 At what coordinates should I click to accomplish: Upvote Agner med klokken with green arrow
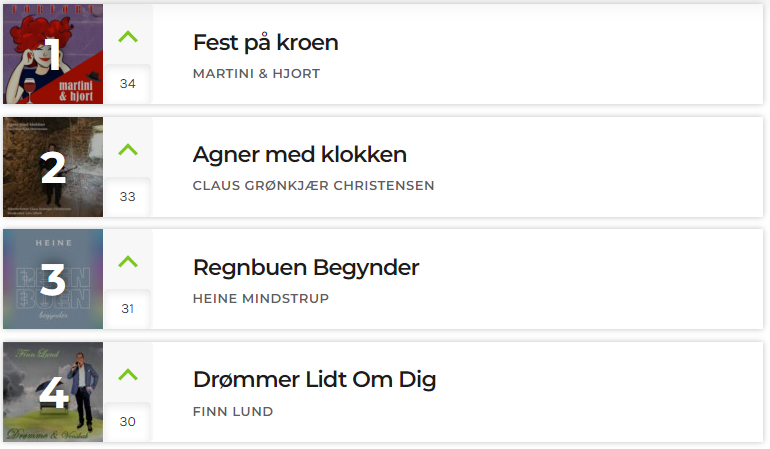point(128,149)
